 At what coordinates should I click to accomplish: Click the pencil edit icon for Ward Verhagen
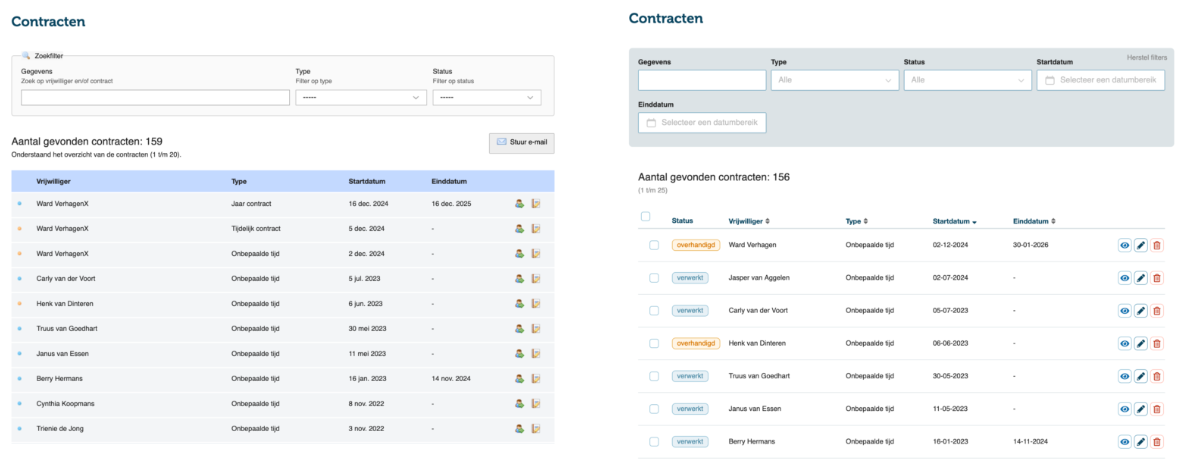pyautogui.click(x=1141, y=245)
